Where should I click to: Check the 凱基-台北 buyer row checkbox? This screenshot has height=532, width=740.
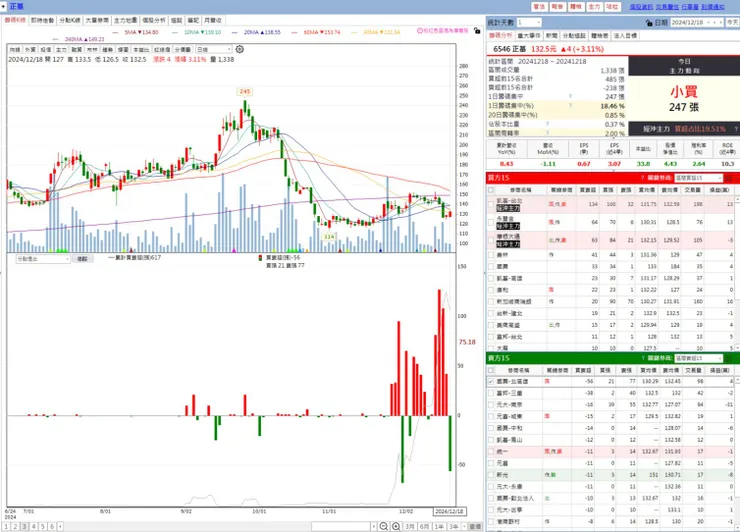(491, 204)
